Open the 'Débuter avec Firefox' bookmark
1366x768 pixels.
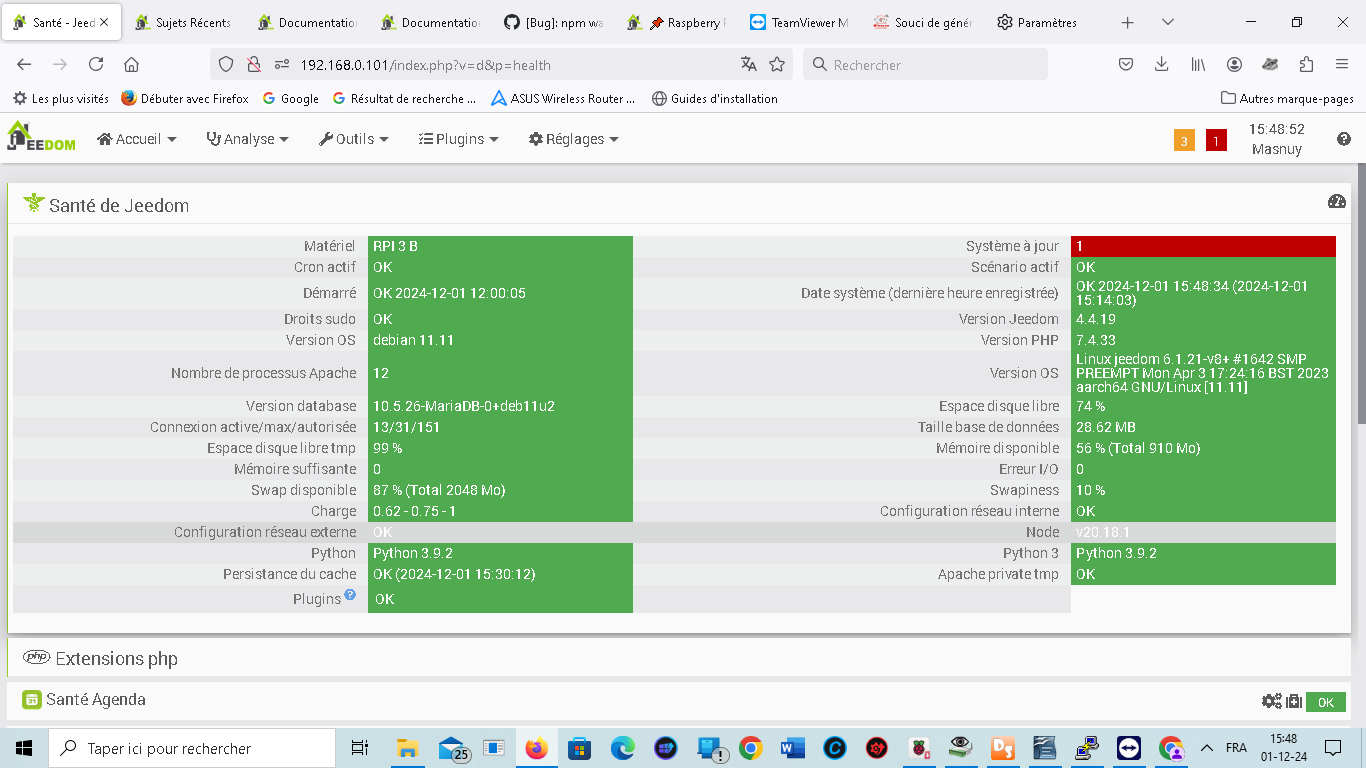185,99
